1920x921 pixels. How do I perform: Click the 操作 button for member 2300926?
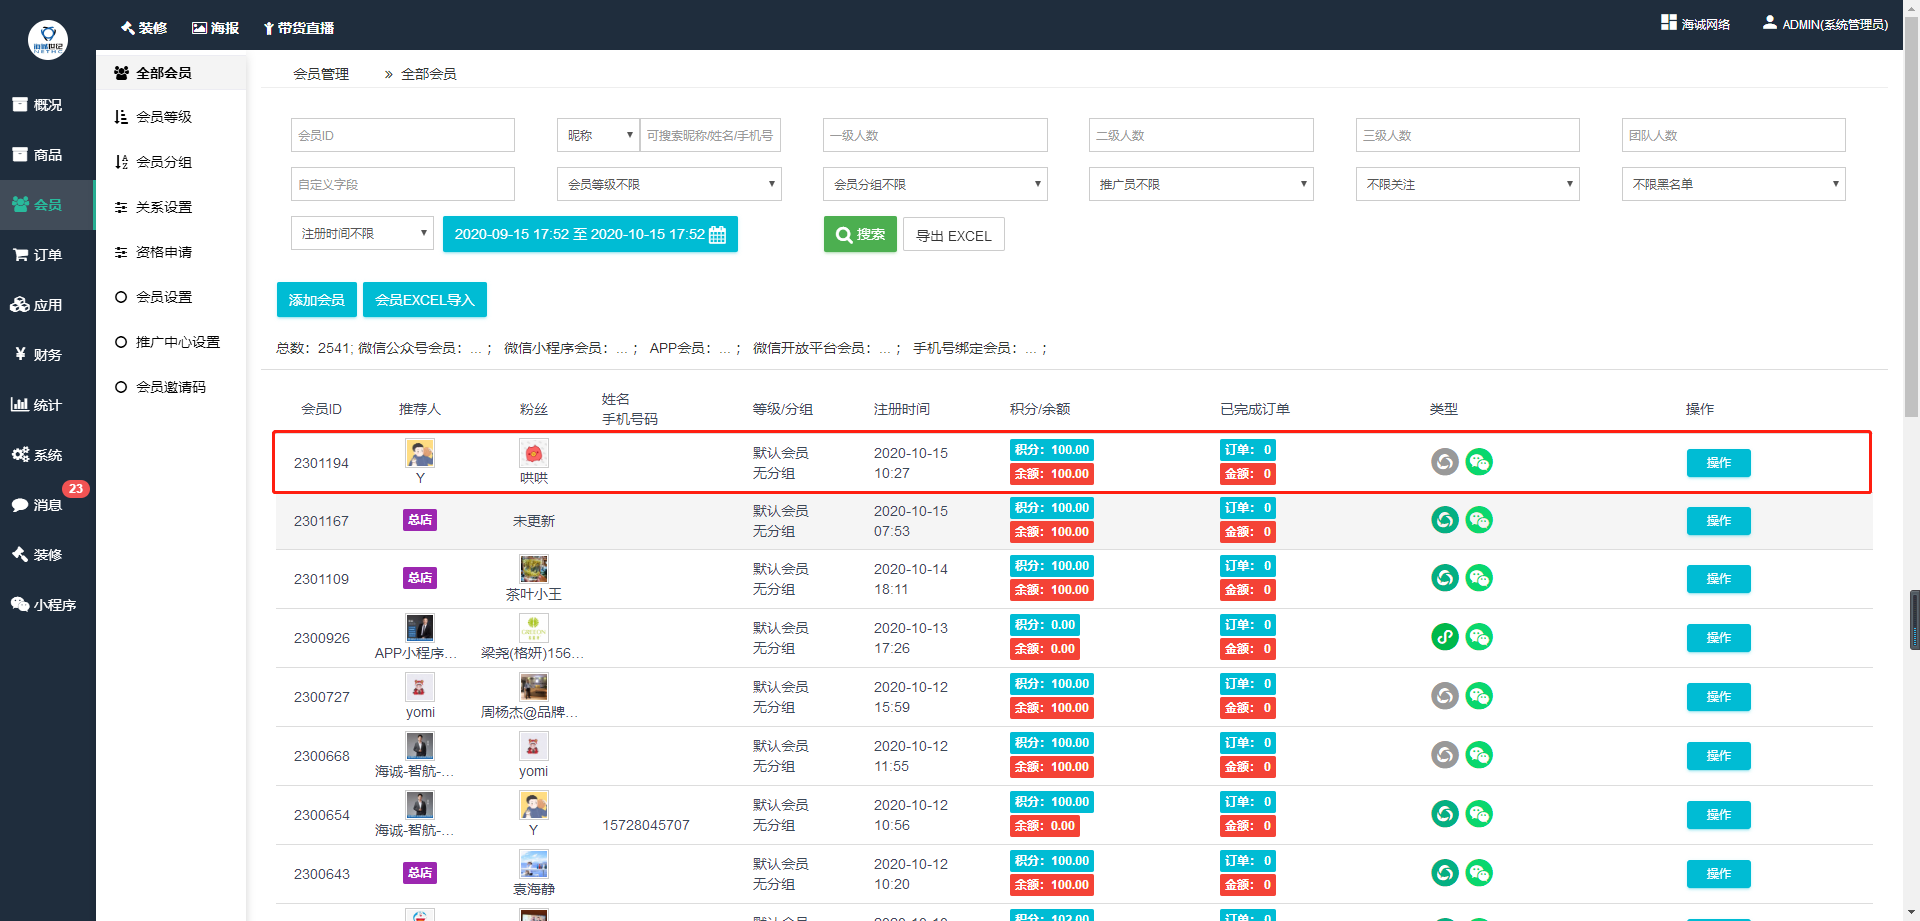coord(1717,638)
